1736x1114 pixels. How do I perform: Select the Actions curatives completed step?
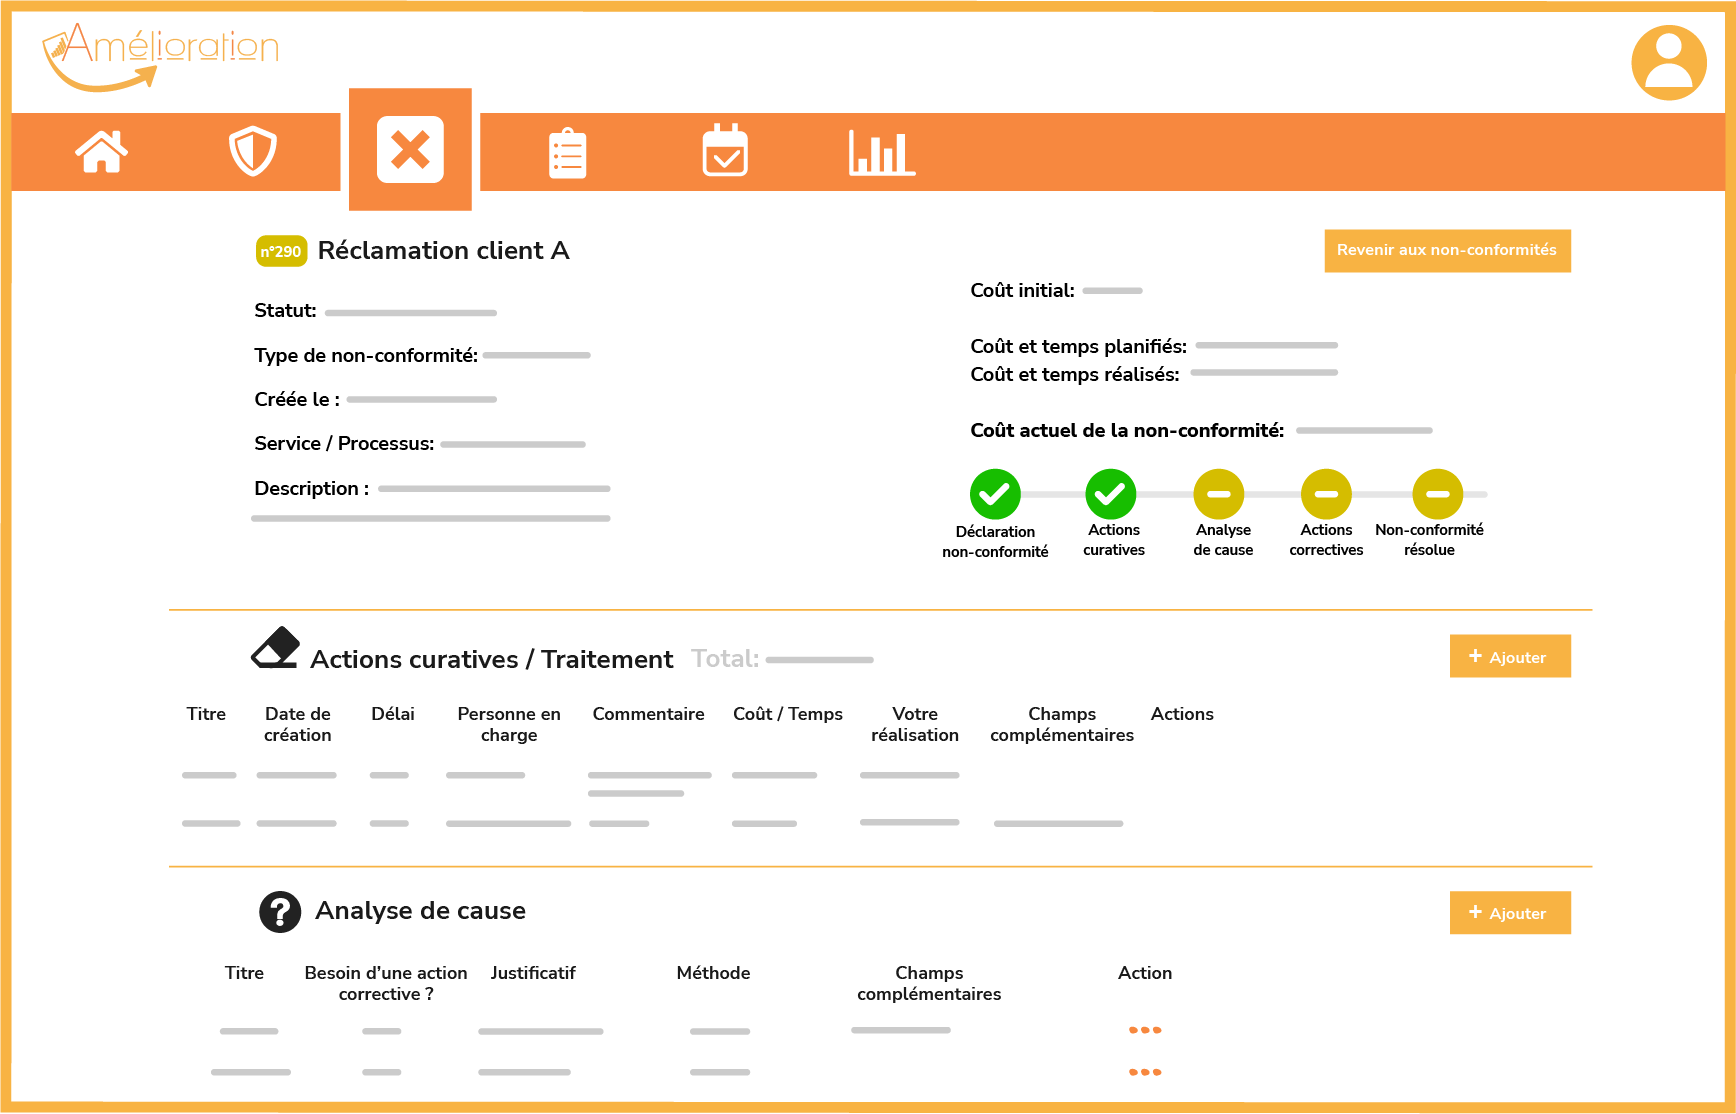tap(1110, 494)
